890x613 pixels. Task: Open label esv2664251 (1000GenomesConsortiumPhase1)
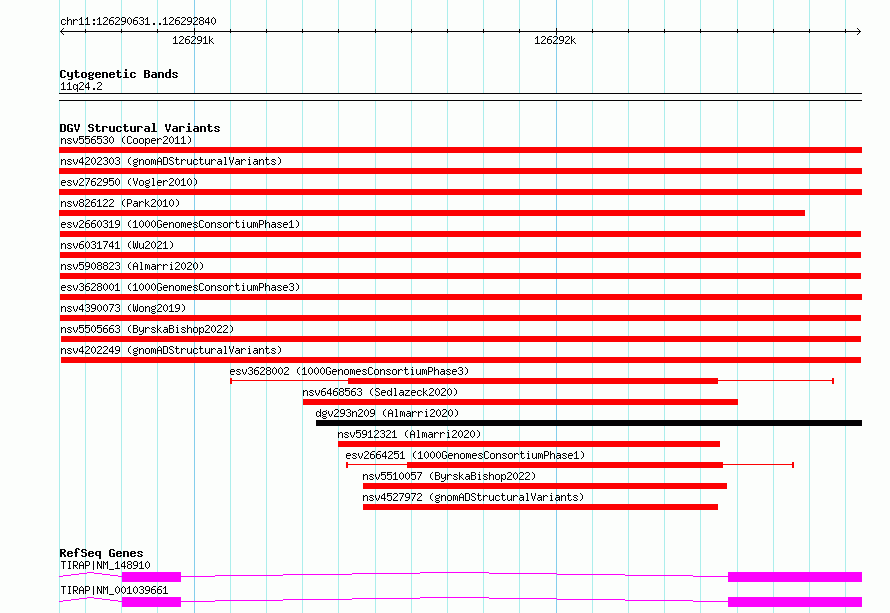465,455
